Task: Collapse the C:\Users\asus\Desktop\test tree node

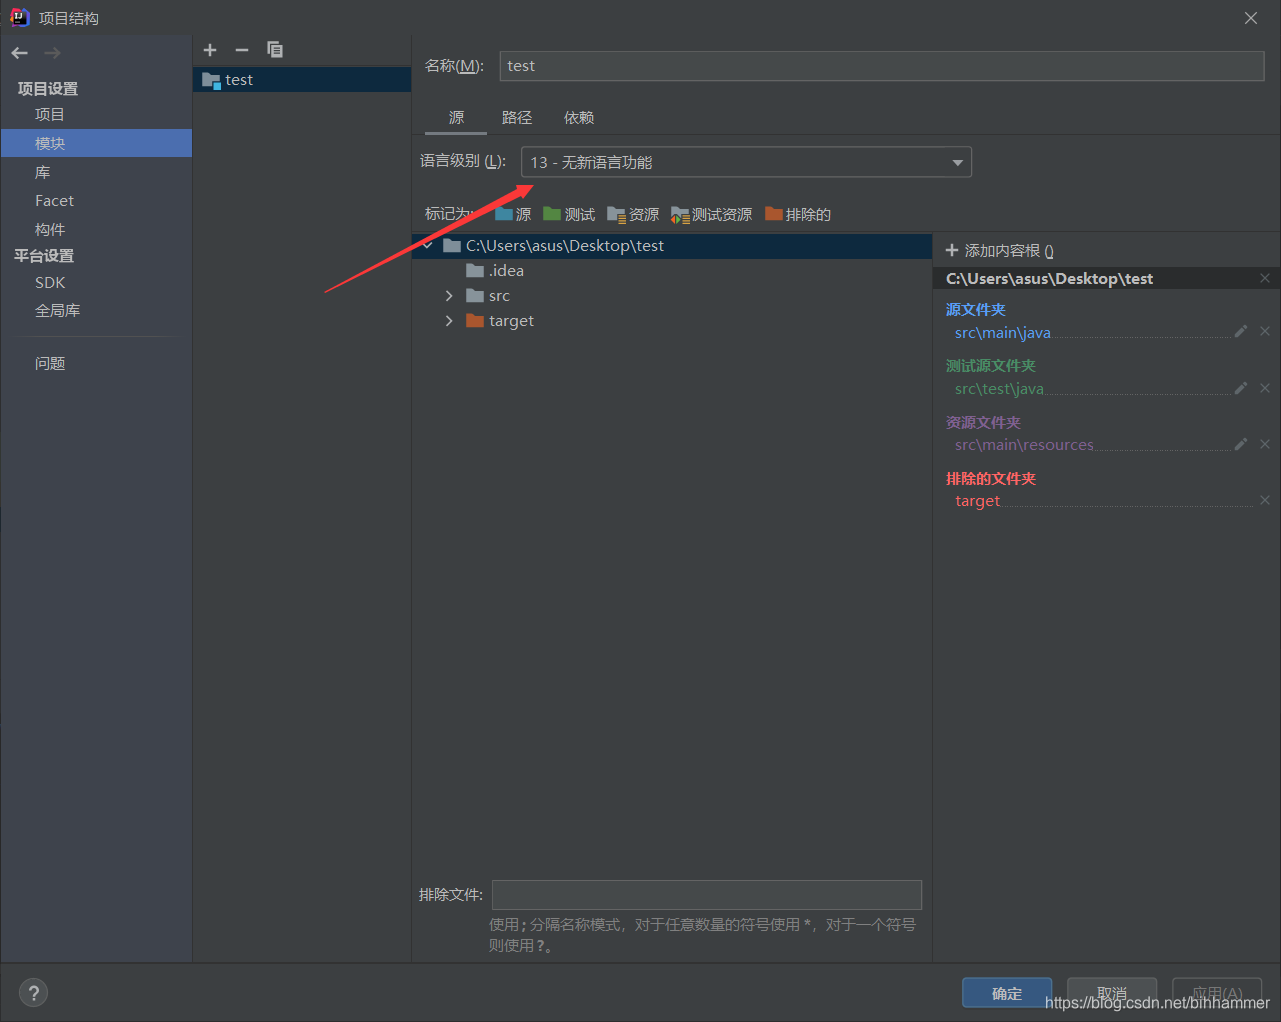Action: pos(428,245)
